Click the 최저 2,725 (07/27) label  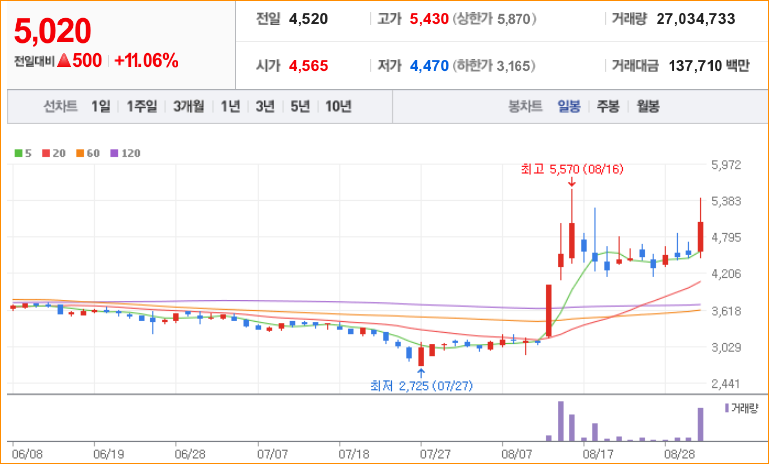pos(421,386)
